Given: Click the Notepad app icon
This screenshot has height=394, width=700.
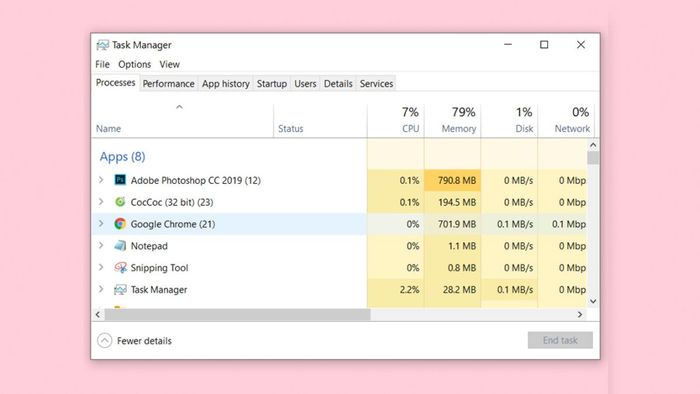Looking at the screenshot, I should pos(120,245).
